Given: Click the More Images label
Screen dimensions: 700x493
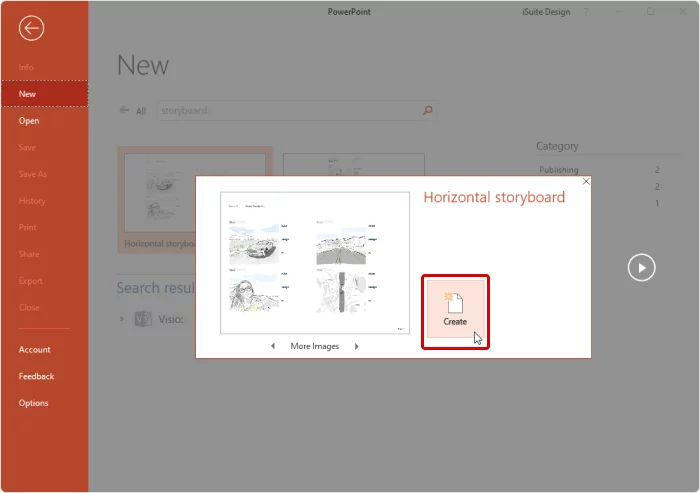Looking at the screenshot, I should click(x=315, y=346).
